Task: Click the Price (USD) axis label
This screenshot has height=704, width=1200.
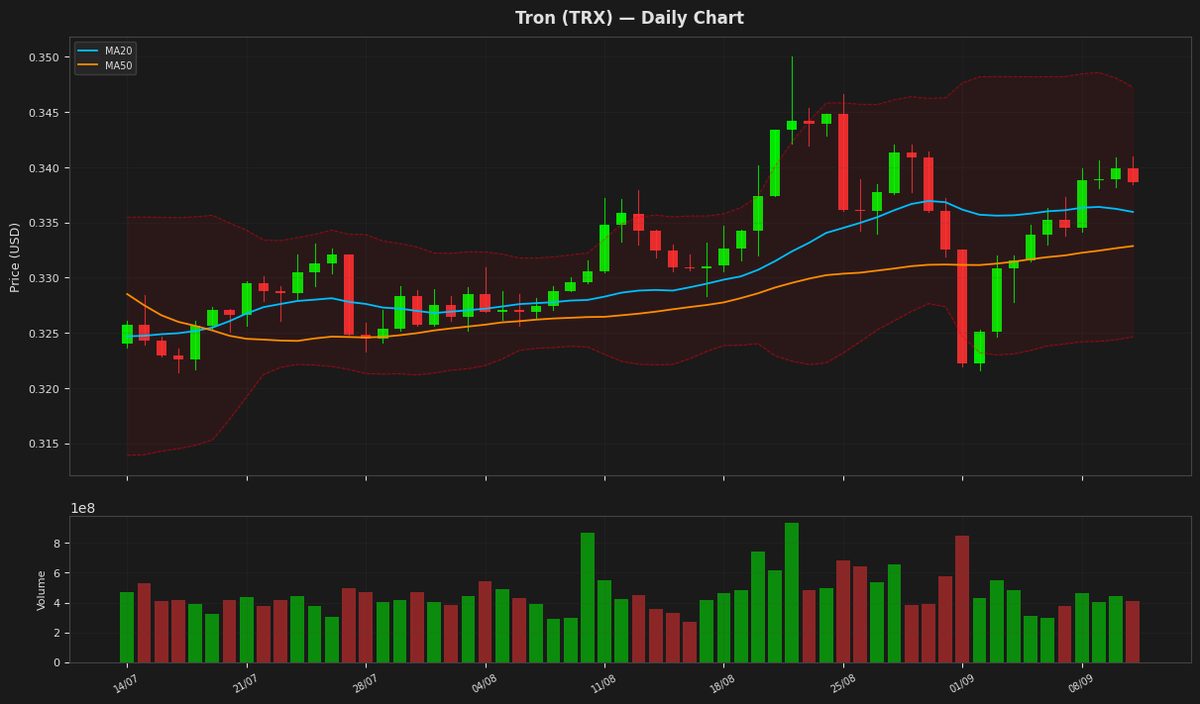Action: [x=15, y=257]
